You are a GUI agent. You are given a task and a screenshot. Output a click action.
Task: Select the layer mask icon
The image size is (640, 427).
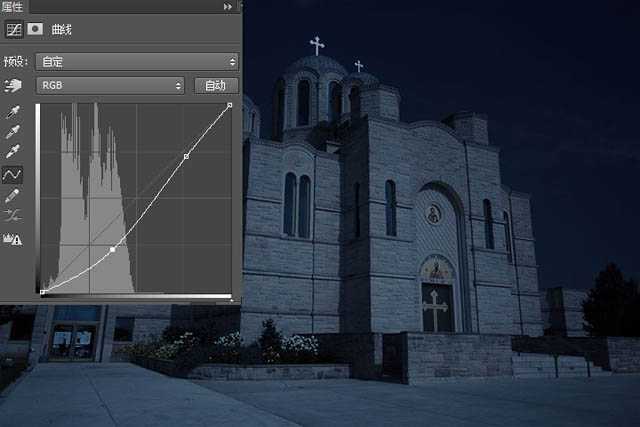tap(34, 29)
